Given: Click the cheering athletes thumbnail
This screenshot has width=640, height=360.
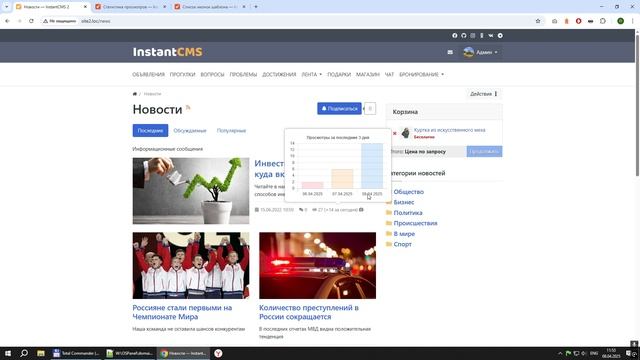Looking at the screenshot, I should 191,265.
